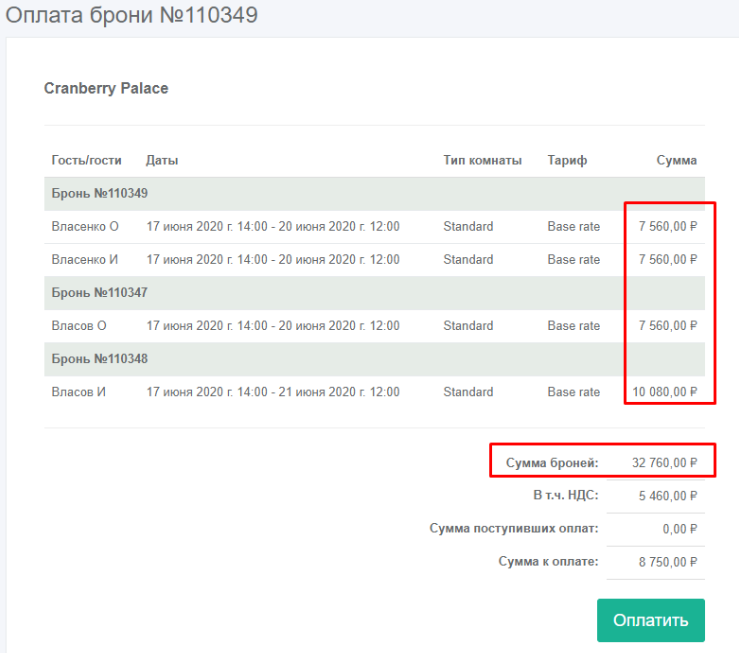
Task: Select the Оплата брони №110349 page title
Action: tap(132, 16)
